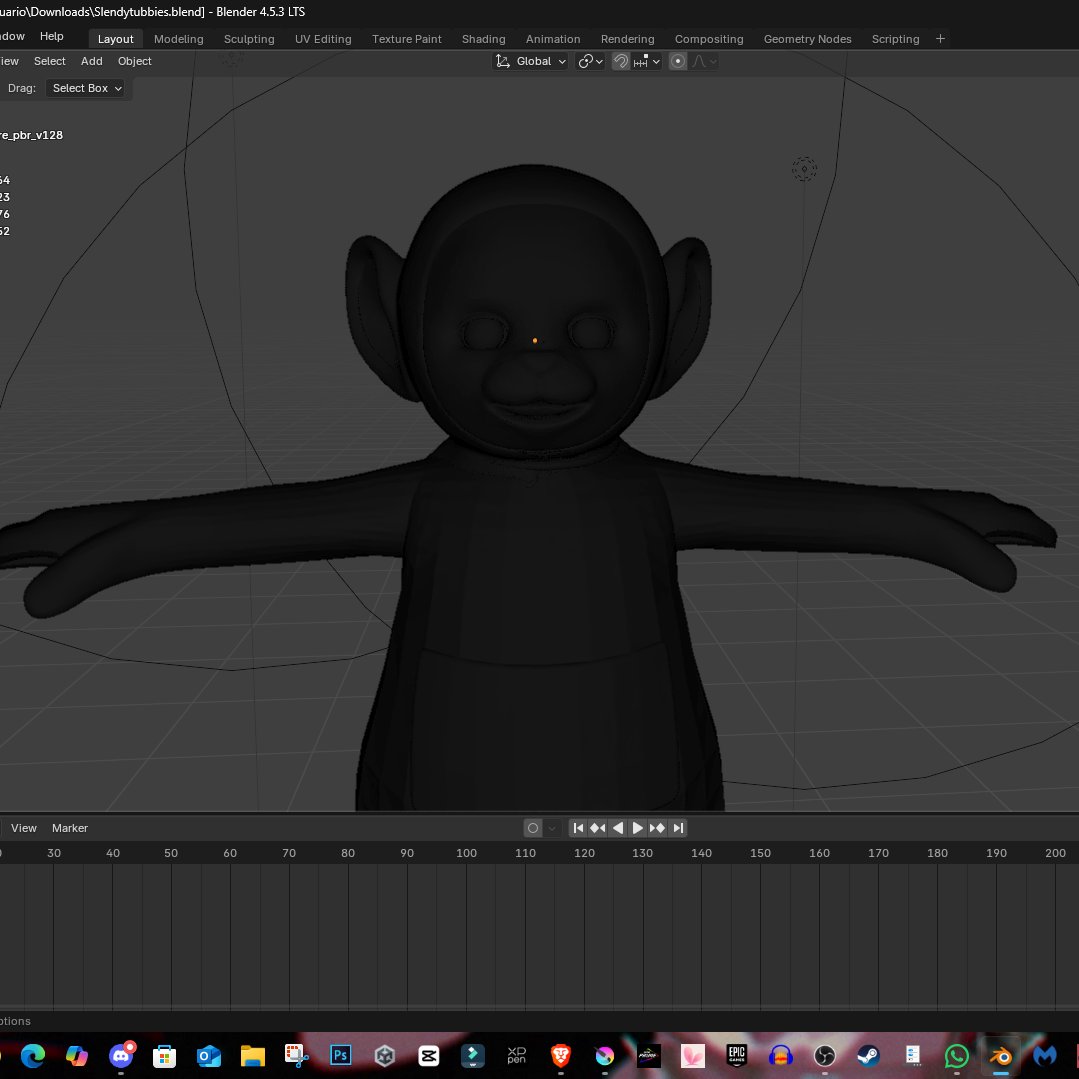Open Copilot from taskbar
The image size is (1079, 1079).
(76, 1055)
